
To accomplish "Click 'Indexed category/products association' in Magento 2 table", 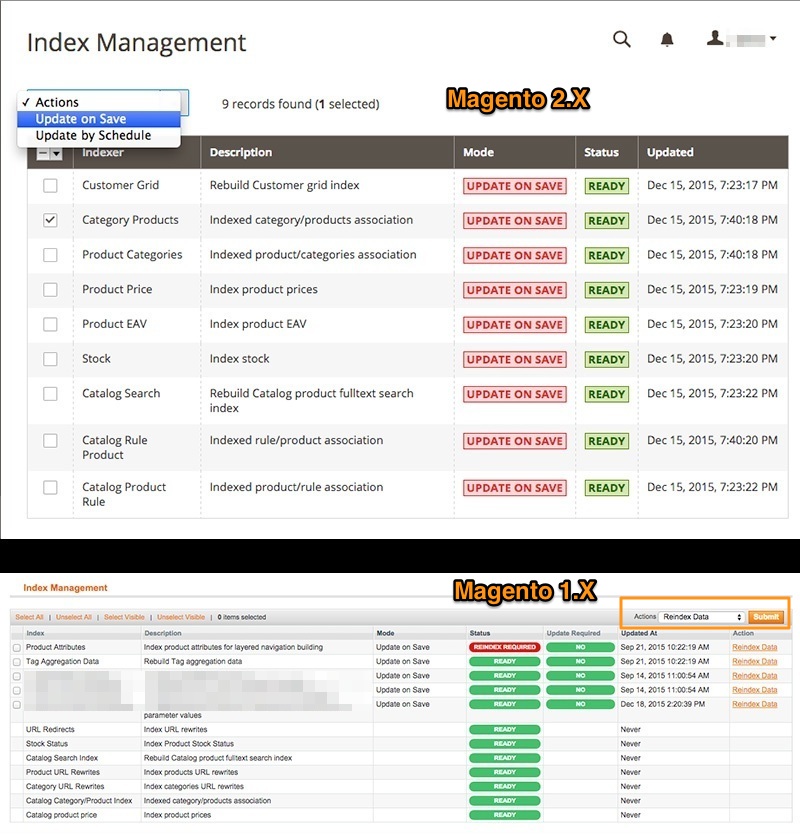I will tap(311, 220).
